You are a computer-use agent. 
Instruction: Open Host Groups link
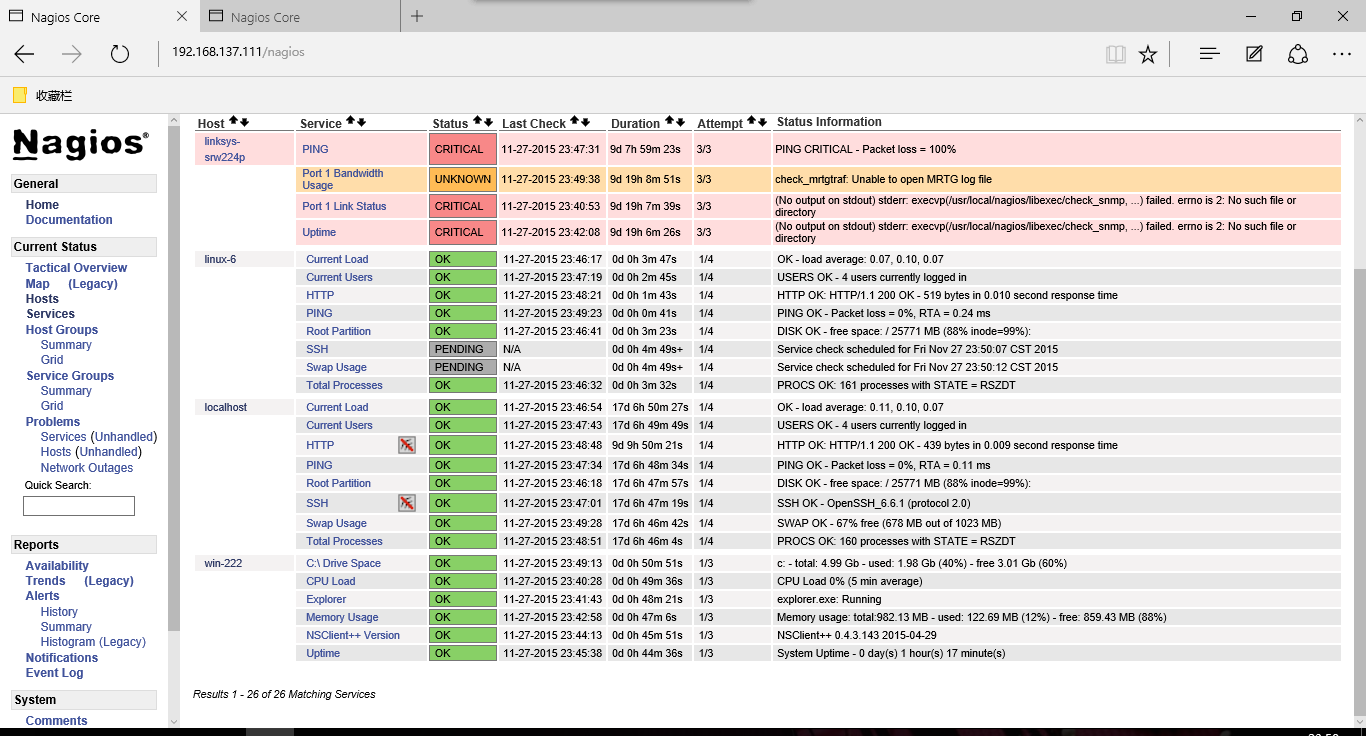click(x=62, y=330)
